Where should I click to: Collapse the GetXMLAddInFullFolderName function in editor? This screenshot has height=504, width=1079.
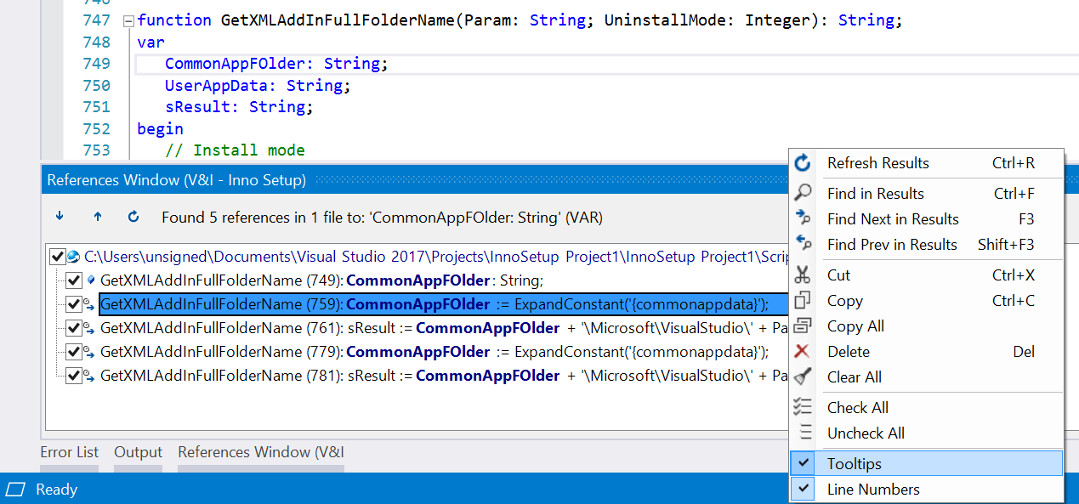(x=128, y=21)
